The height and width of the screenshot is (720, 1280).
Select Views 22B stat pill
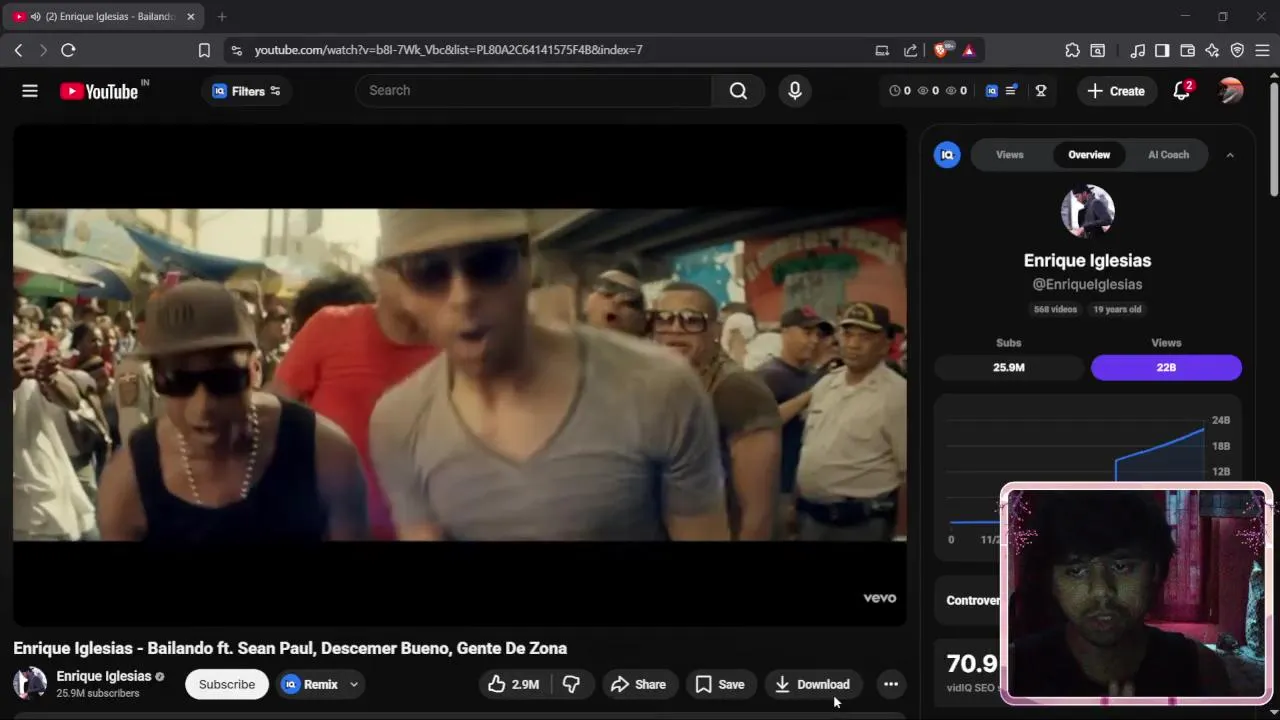pyautogui.click(x=1166, y=367)
